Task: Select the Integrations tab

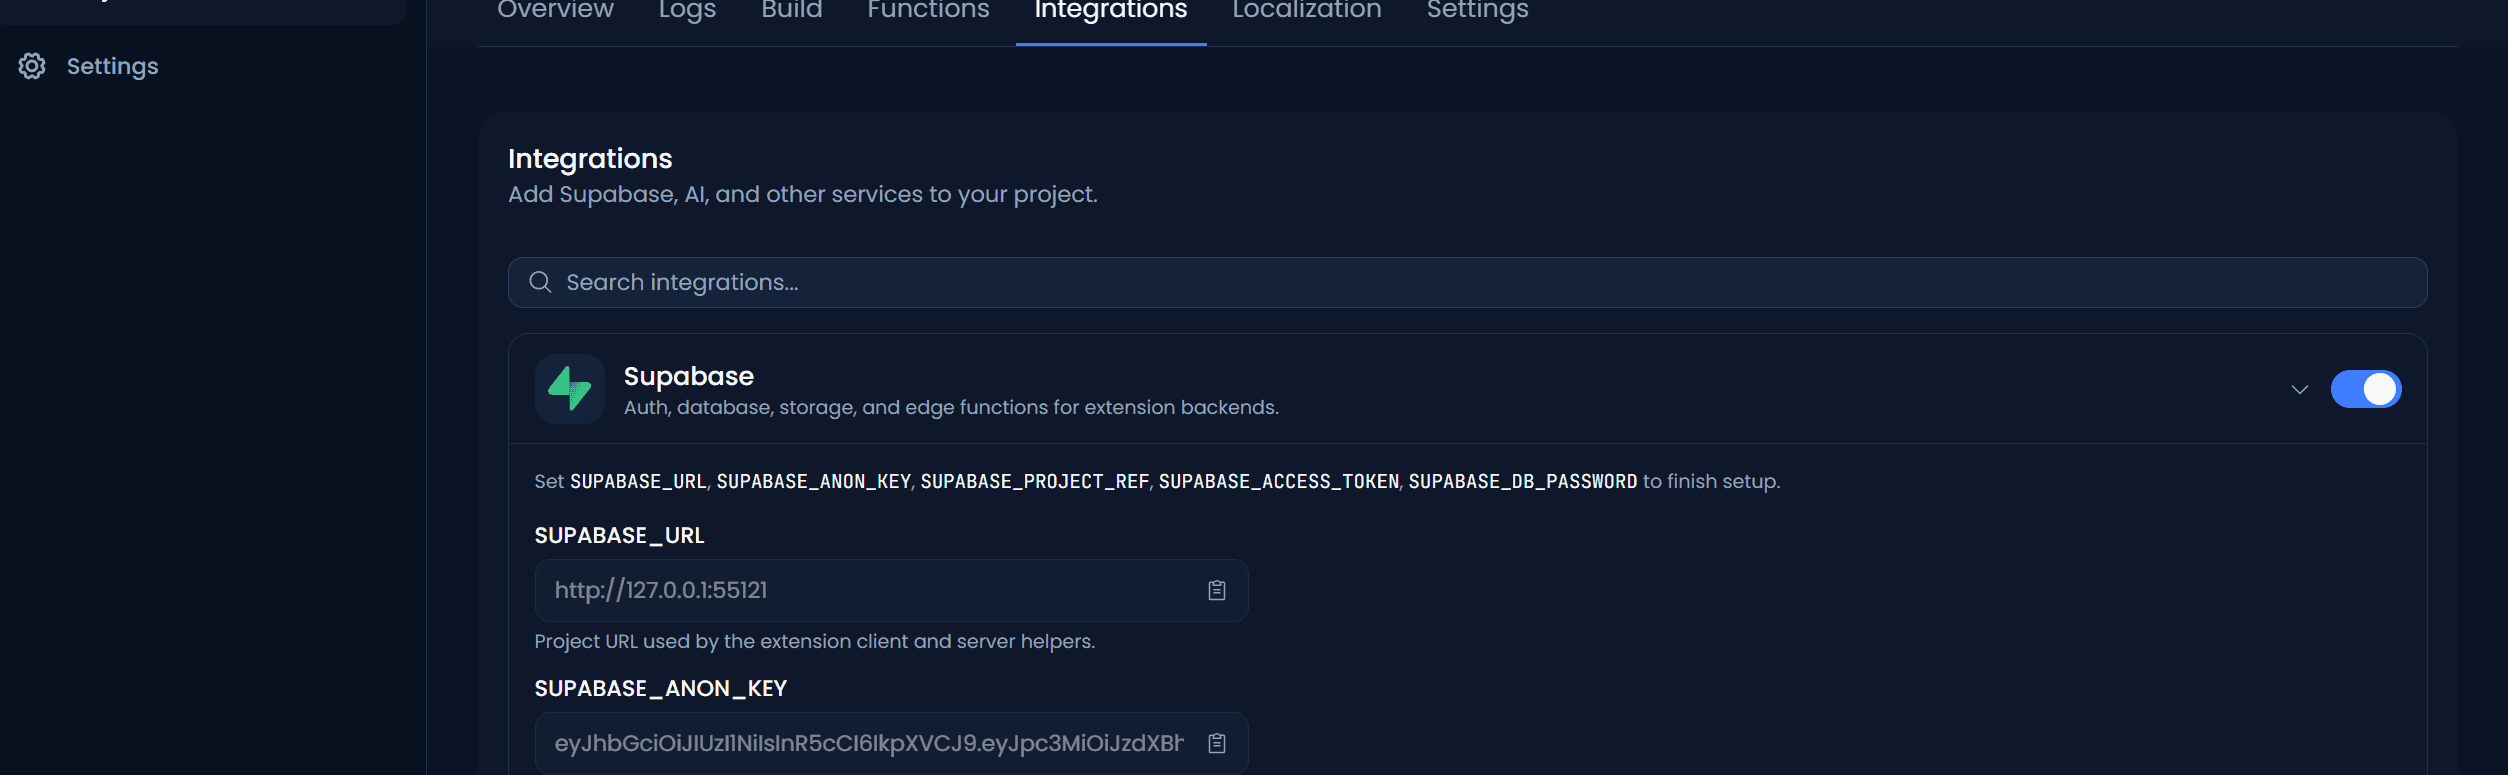Action: [x=1111, y=10]
